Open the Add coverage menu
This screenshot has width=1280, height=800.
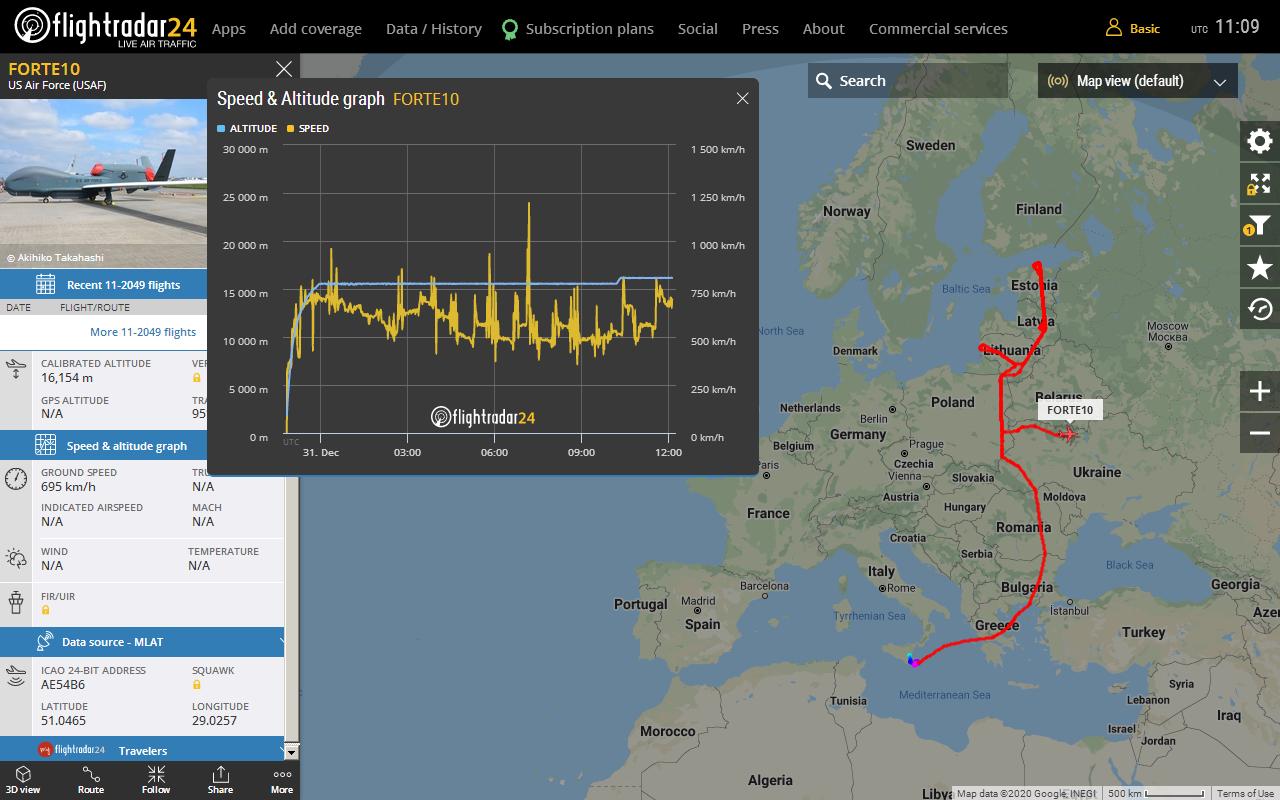pyautogui.click(x=316, y=28)
